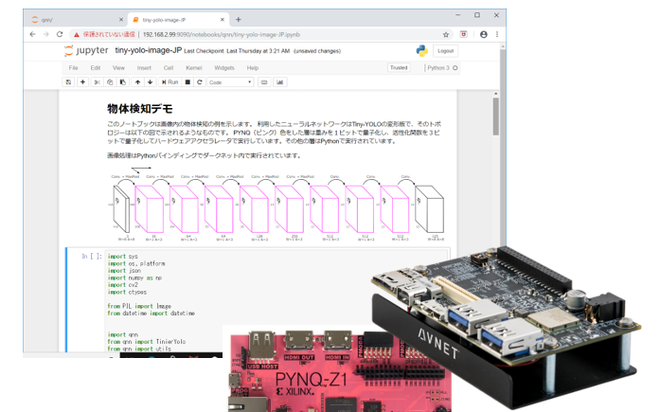Click the bar chart toolbar icon

[x=280, y=82]
